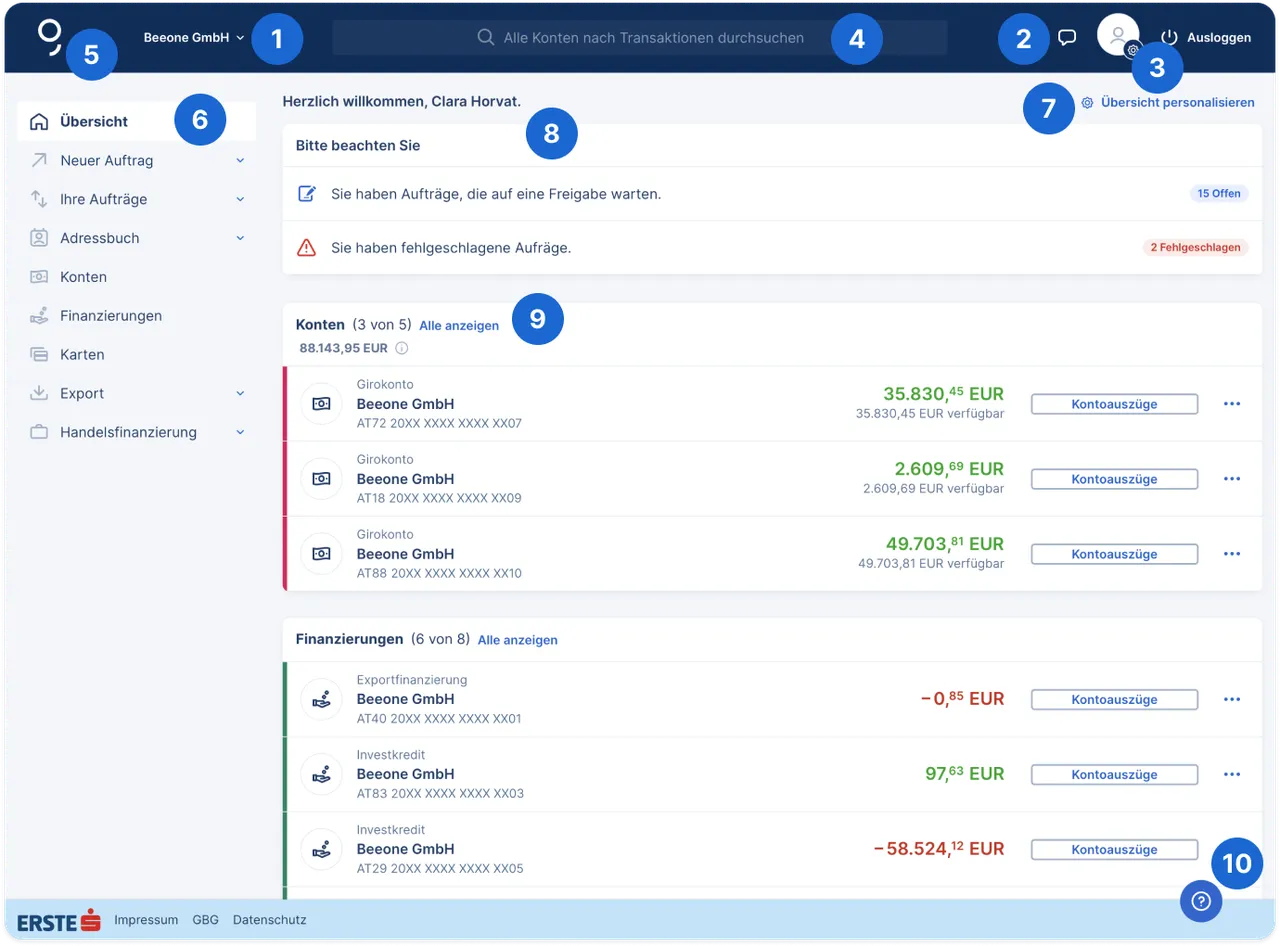1280x946 pixels.
Task: Click Übersicht personalisieren link
Action: (x=1178, y=102)
